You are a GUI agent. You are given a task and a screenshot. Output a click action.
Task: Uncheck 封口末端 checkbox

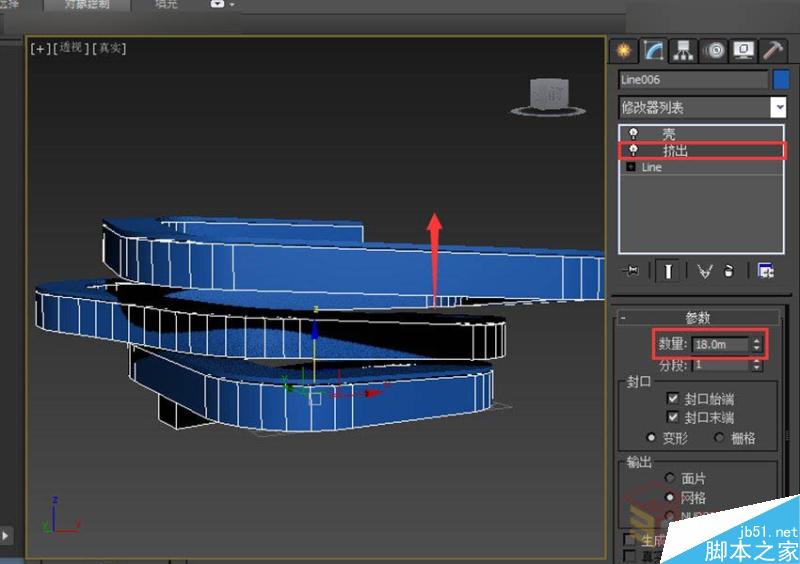pyautogui.click(x=673, y=416)
